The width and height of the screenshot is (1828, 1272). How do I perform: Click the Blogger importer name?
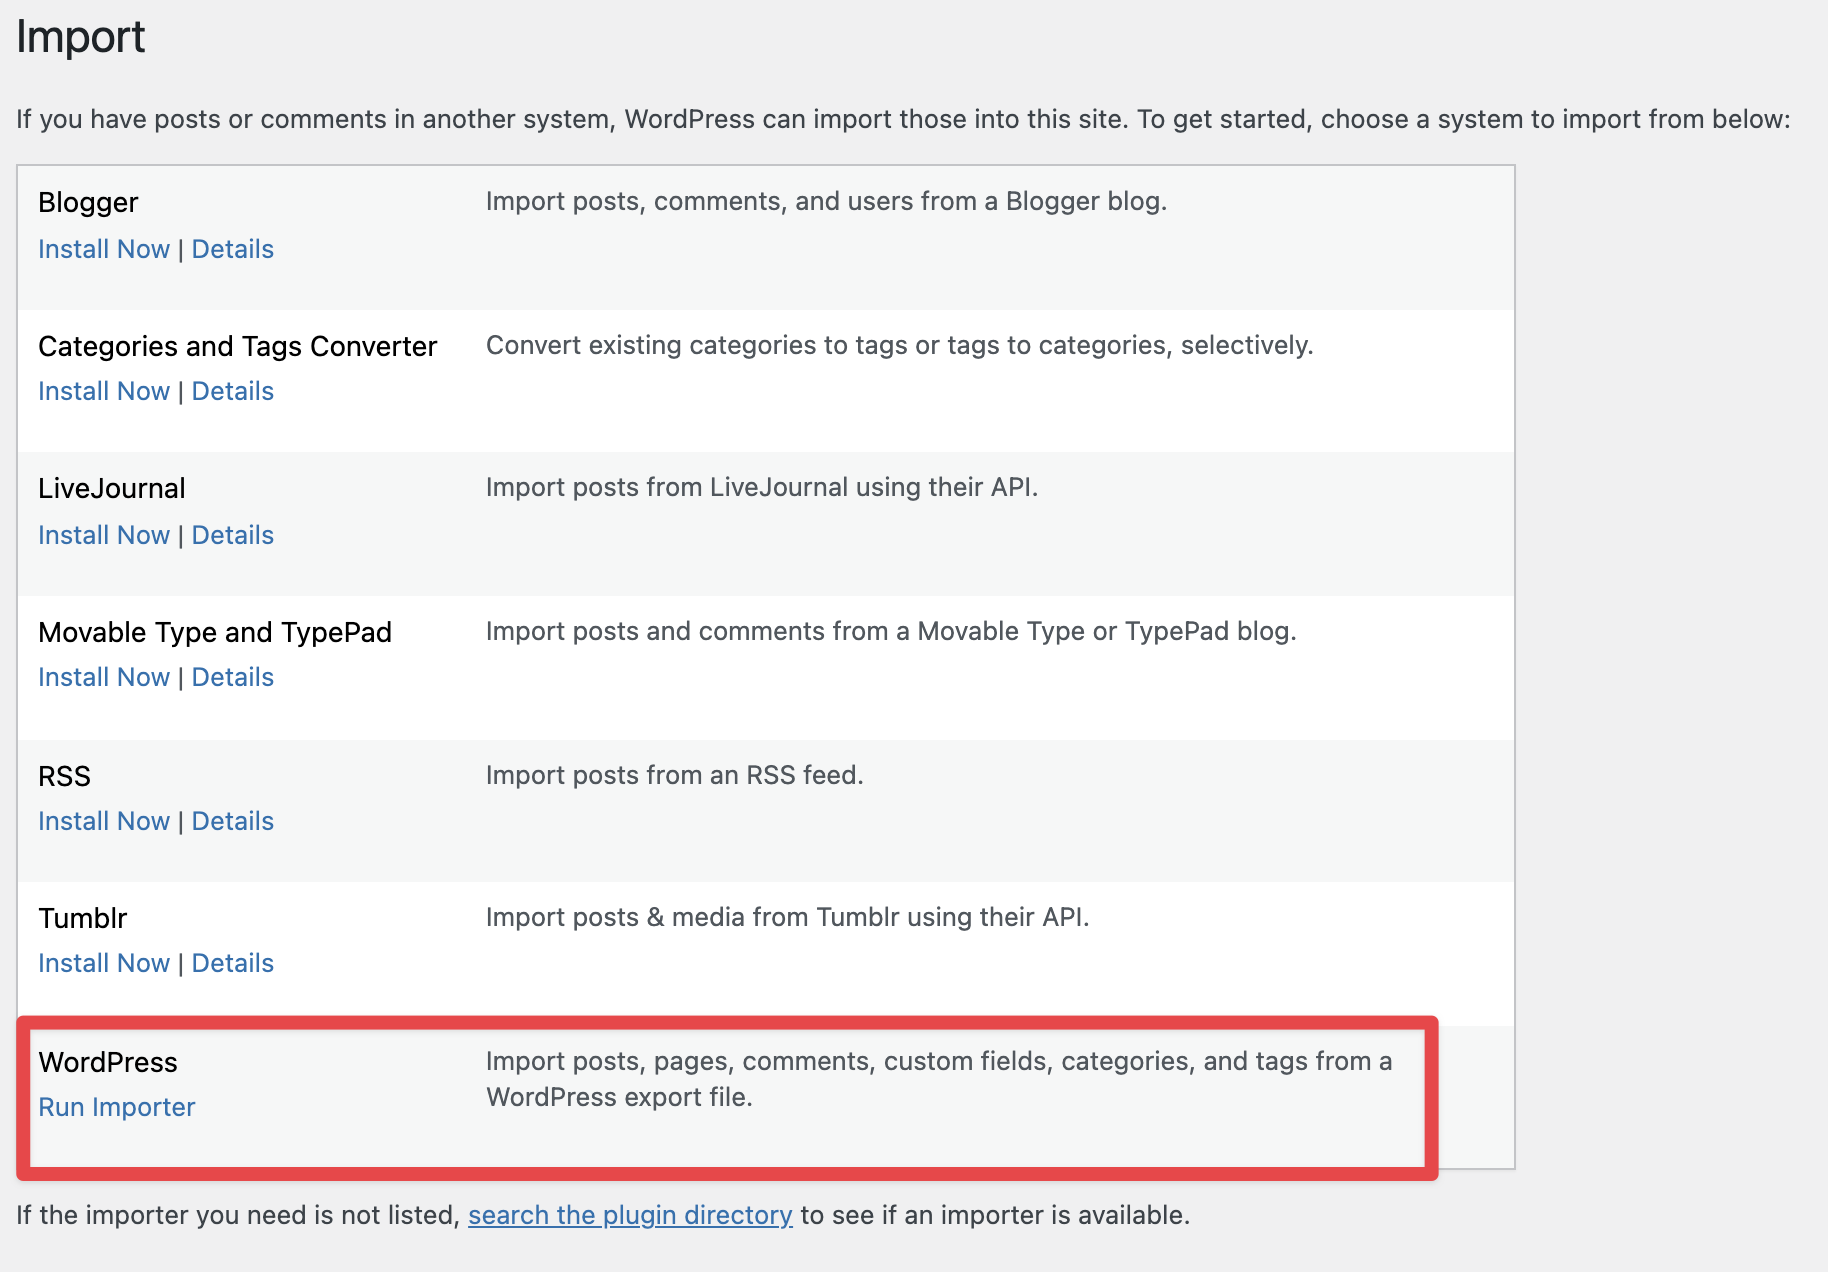[87, 202]
